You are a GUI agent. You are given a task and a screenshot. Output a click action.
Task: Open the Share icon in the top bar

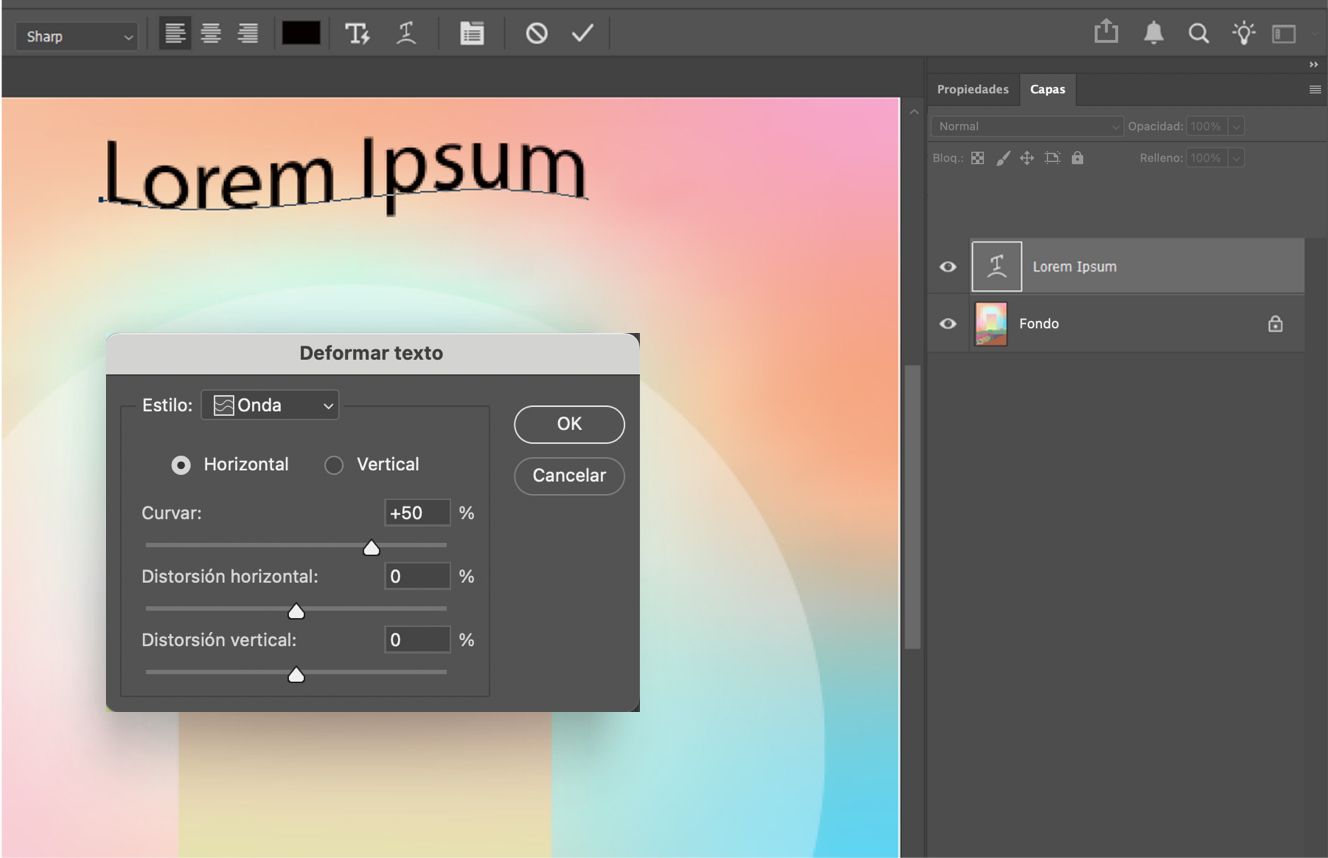coord(1106,32)
